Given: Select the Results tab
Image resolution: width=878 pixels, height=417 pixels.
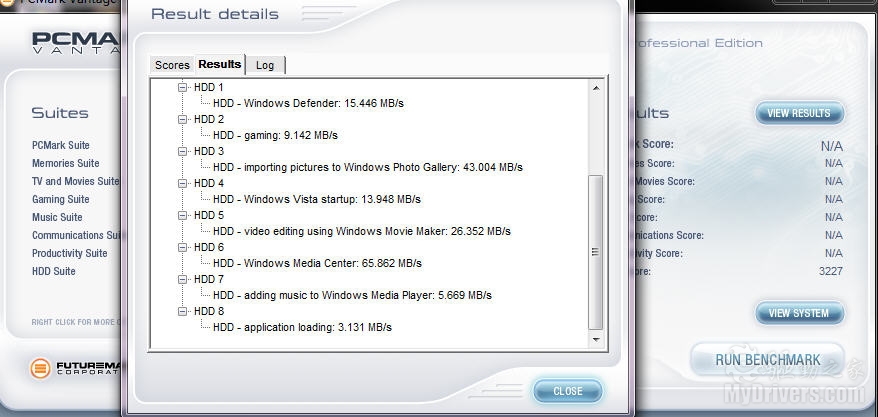Looking at the screenshot, I should point(220,64).
